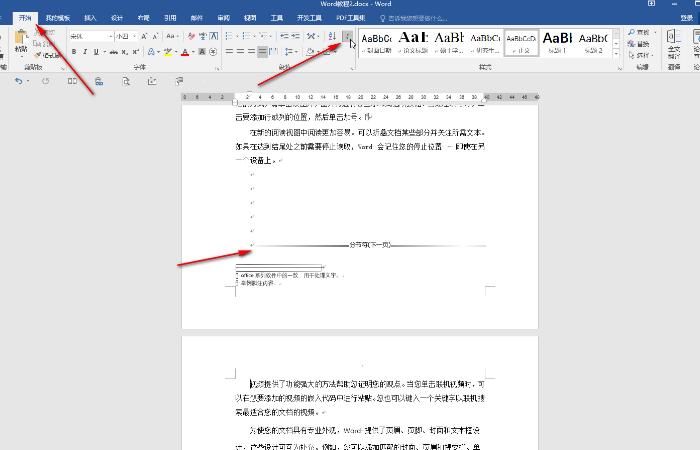Image resolution: width=700 pixels, height=450 pixels.
Task: Click Print Preview icon in quick access toolbar
Action: (x=126, y=81)
